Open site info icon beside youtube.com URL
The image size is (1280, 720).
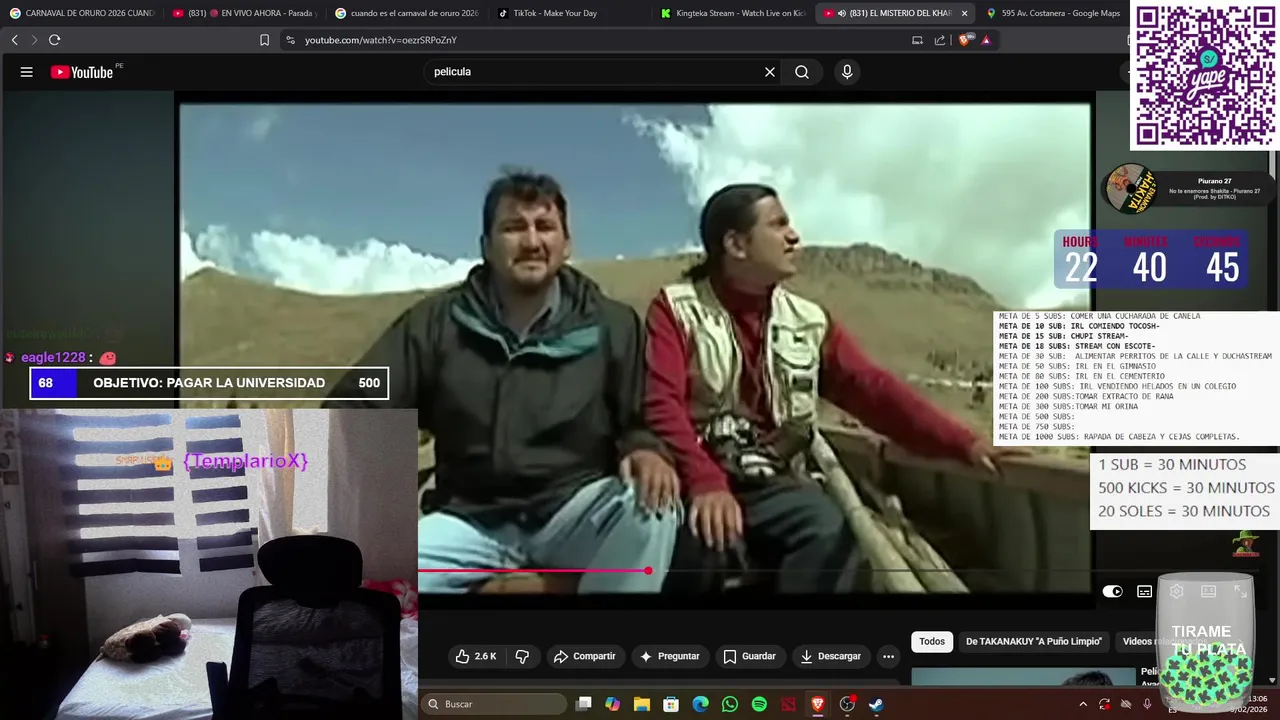(290, 40)
